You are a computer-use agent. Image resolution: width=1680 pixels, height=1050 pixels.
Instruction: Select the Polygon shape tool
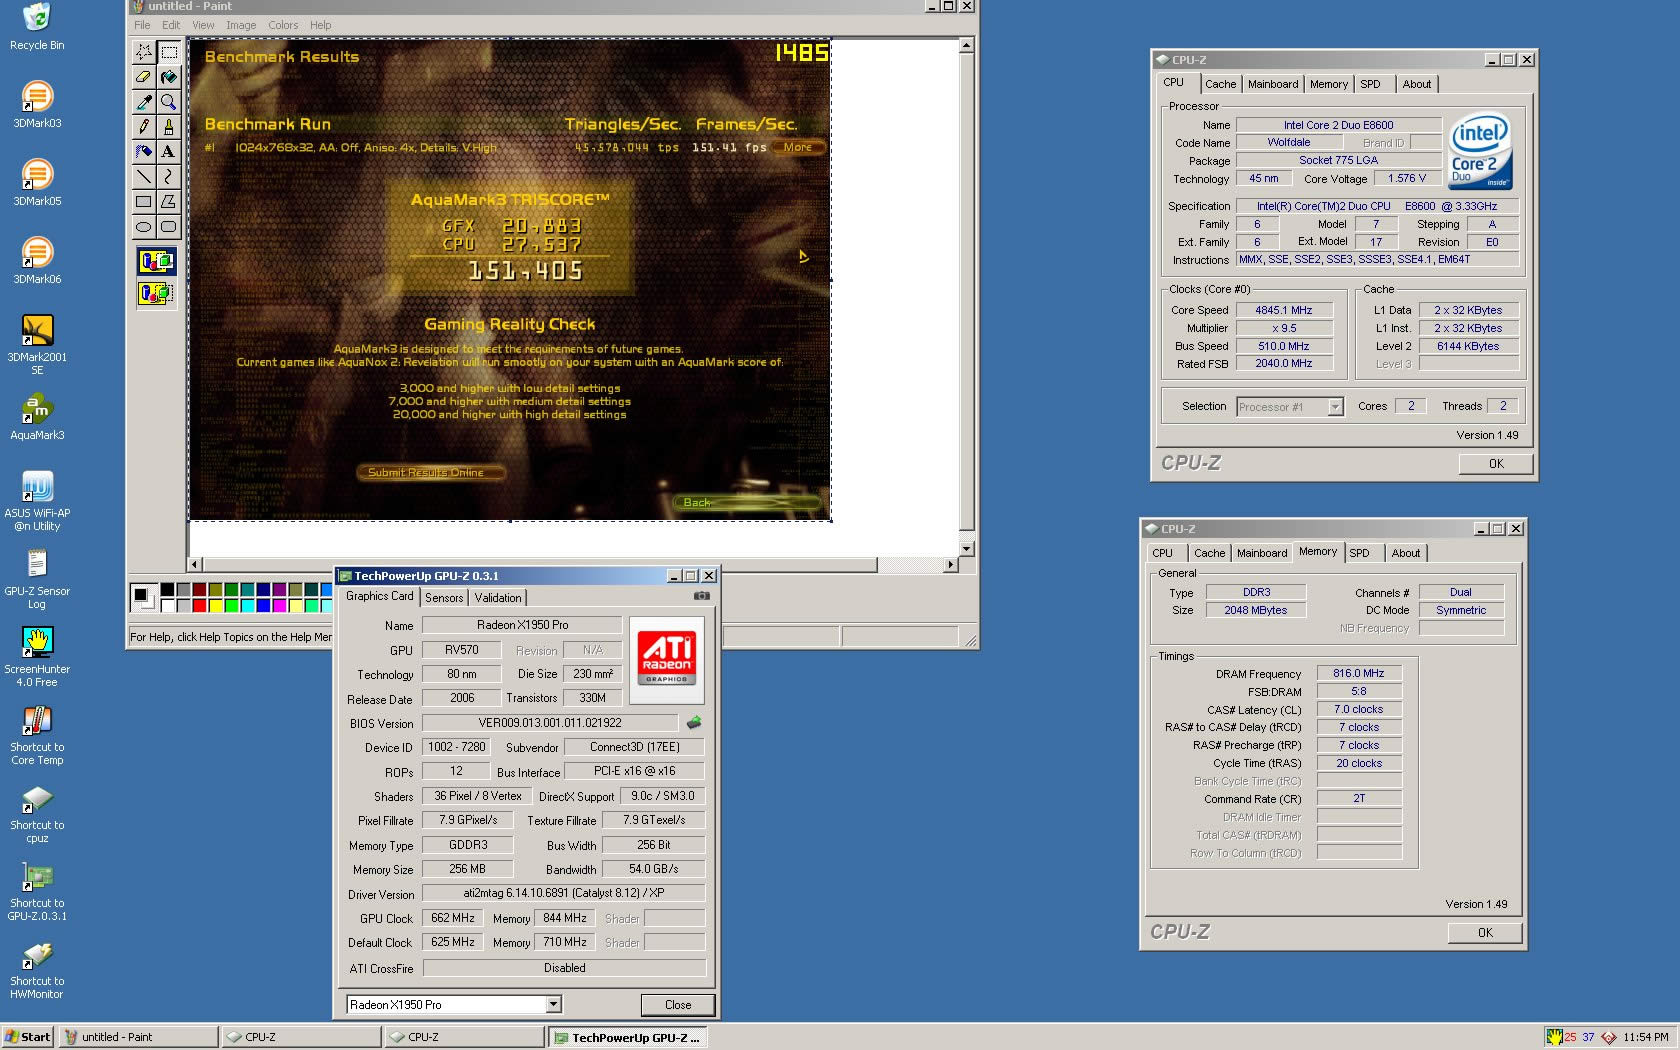pyautogui.click(x=169, y=202)
